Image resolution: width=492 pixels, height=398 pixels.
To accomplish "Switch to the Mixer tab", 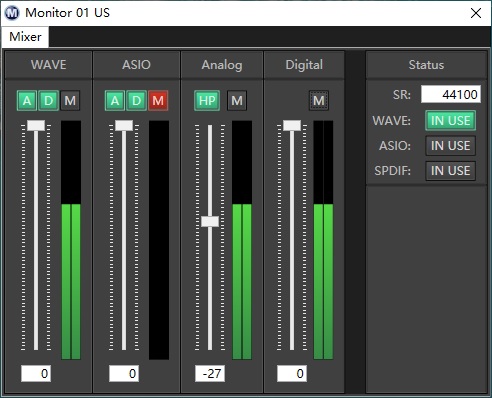I will [x=25, y=37].
